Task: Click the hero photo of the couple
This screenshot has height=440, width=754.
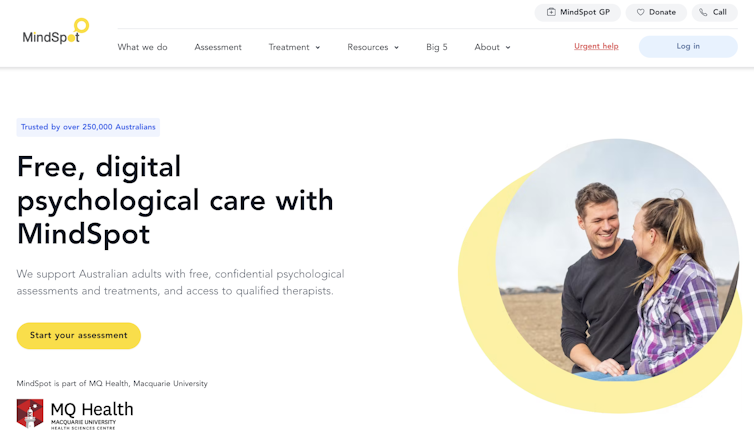Action: [x=617, y=260]
